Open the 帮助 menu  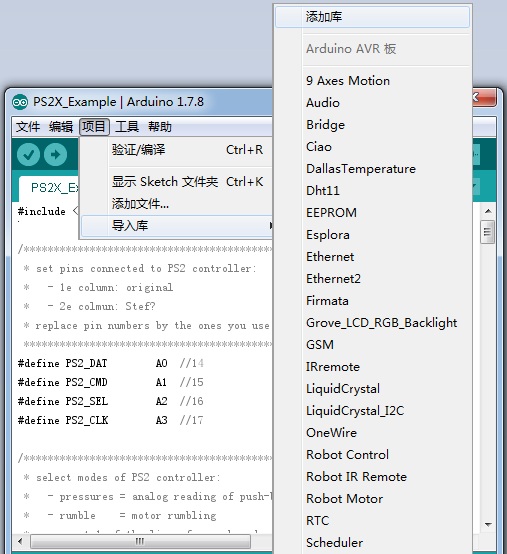(160, 126)
